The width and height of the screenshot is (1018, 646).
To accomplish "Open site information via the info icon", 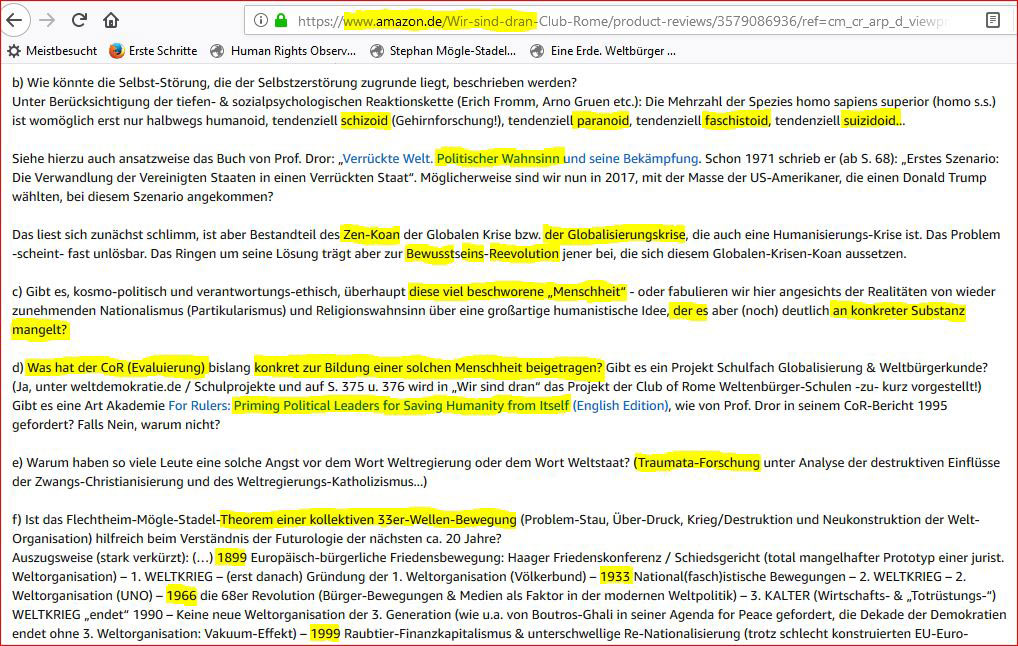I will point(260,20).
